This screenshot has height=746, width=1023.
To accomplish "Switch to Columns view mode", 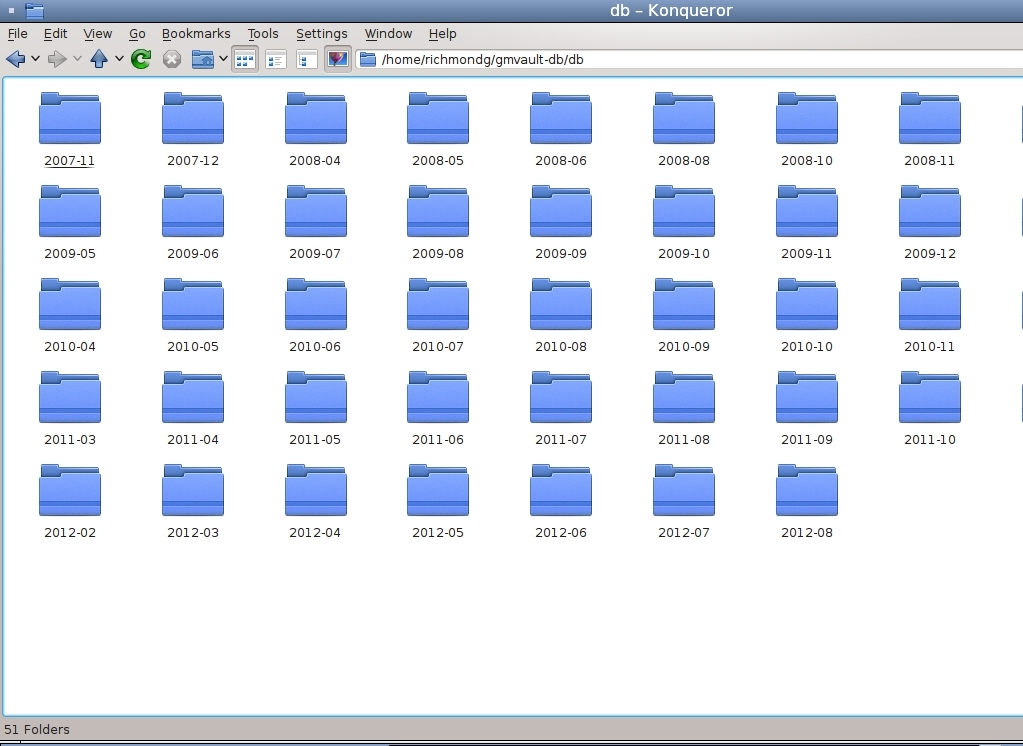I will tap(307, 60).
